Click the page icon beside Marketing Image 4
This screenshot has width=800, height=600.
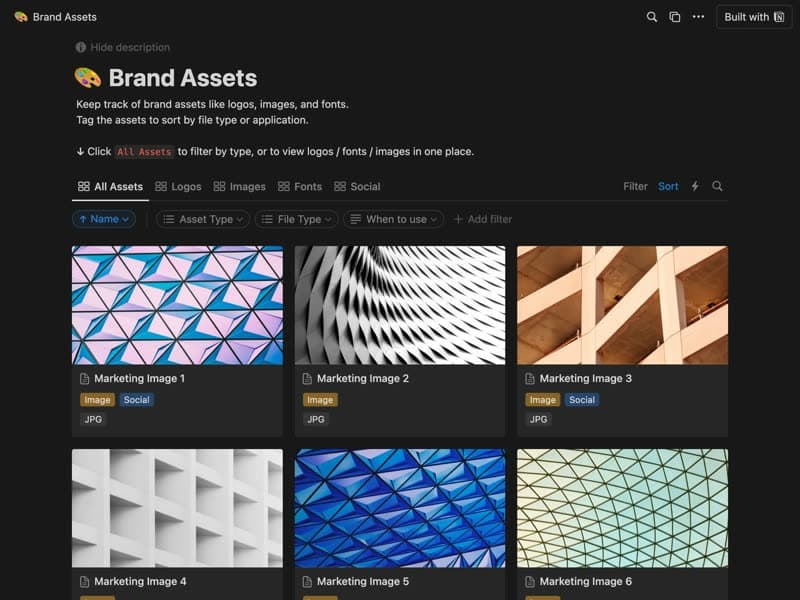pos(85,582)
